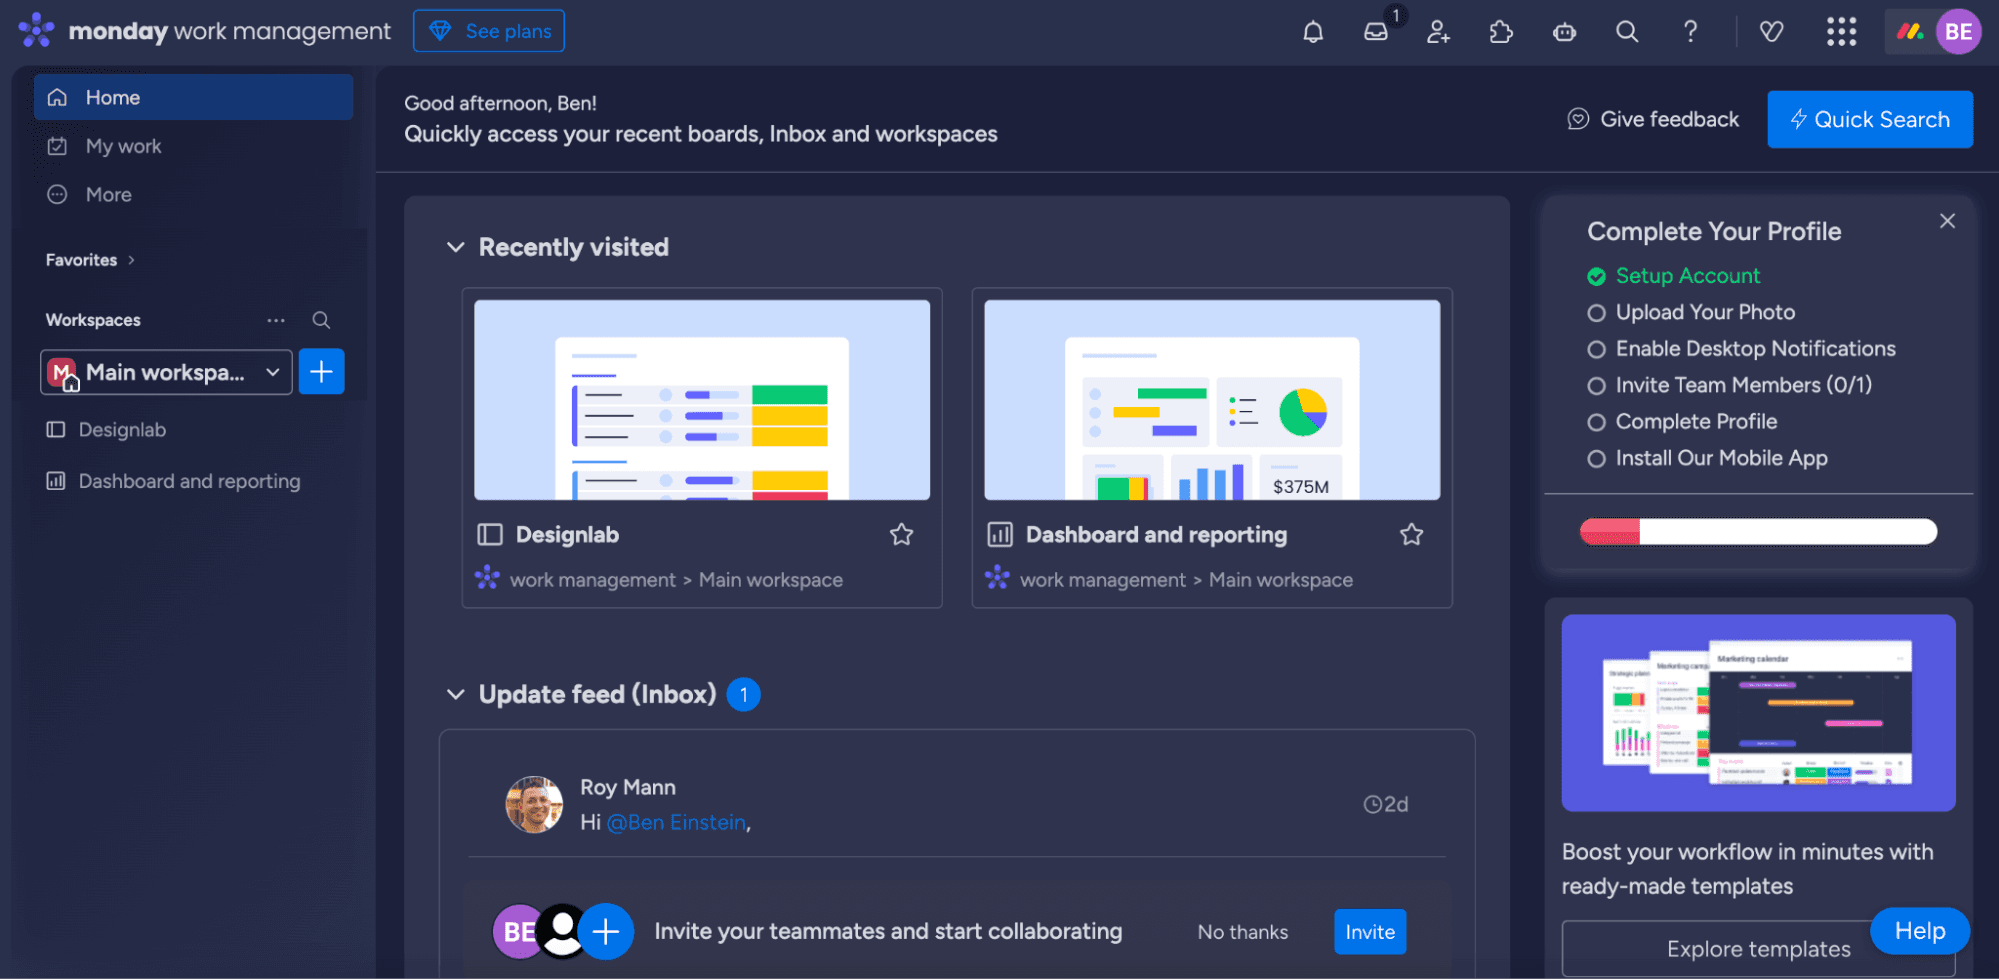The height and width of the screenshot is (980, 1999).
Task: Open the autopilot robot icon
Action: coord(1564,32)
